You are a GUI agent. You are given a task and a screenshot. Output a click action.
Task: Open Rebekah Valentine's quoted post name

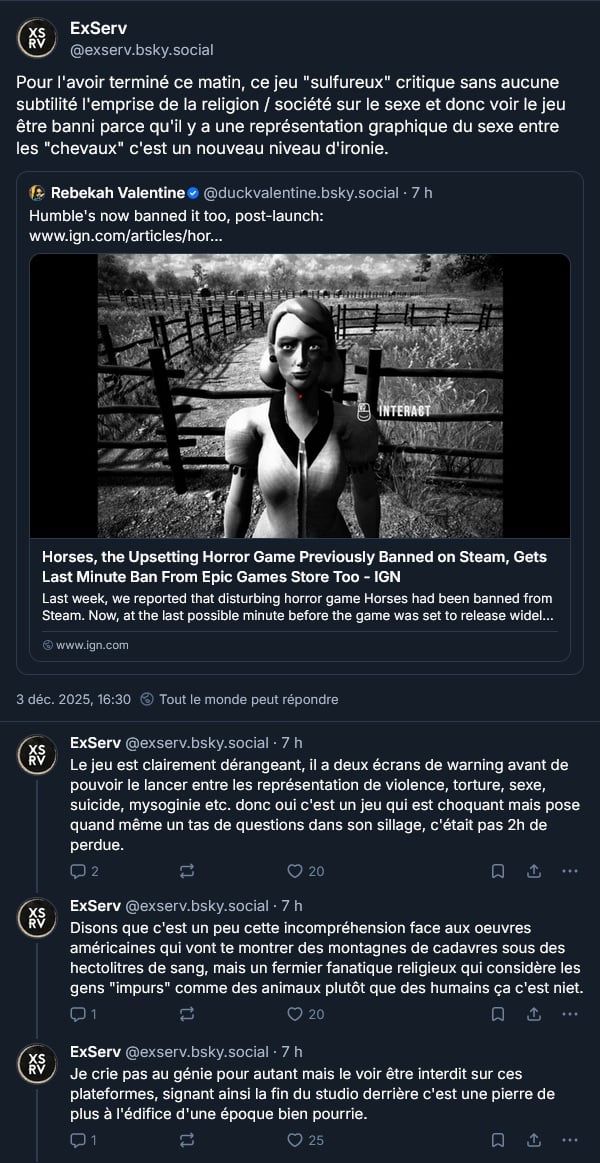tap(118, 194)
